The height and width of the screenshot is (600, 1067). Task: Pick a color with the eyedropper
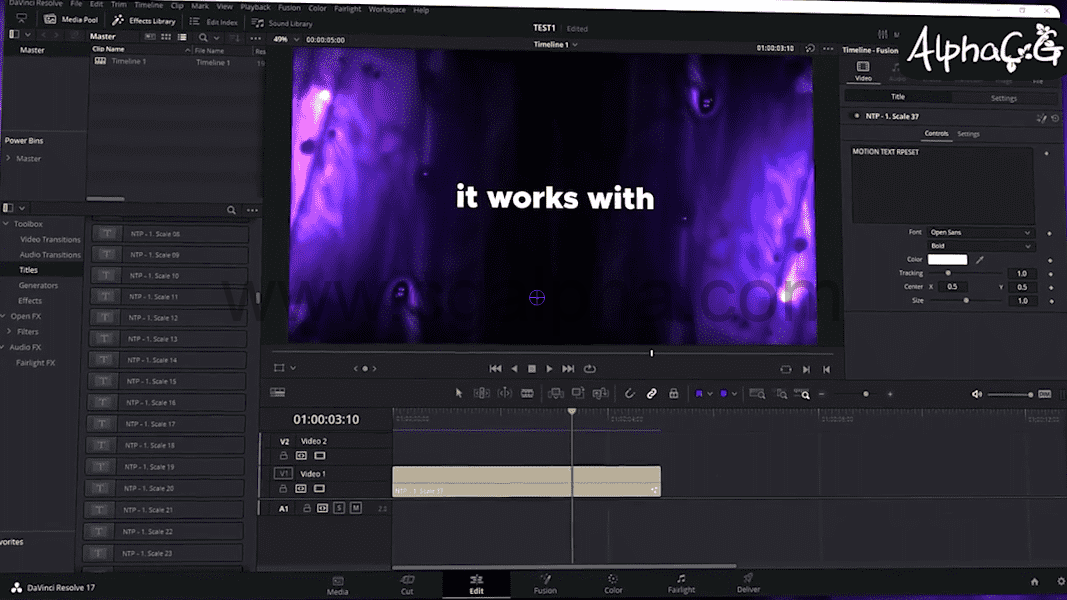coord(980,260)
